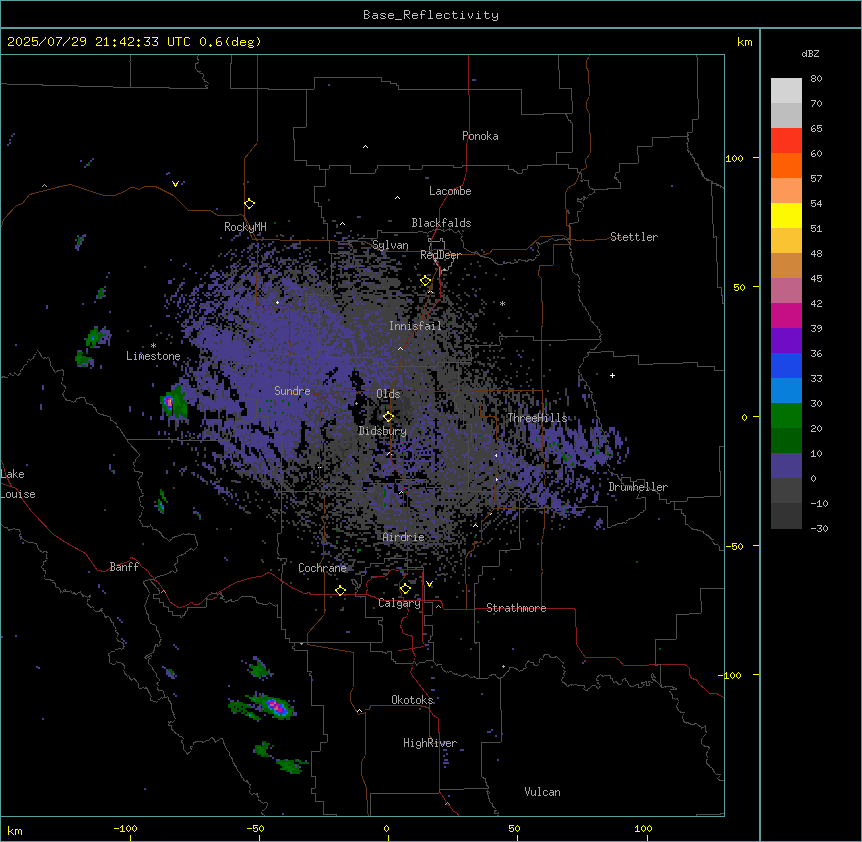This screenshot has height=842, width=862.
Task: Click the RockyMH label
Action: [245, 227]
